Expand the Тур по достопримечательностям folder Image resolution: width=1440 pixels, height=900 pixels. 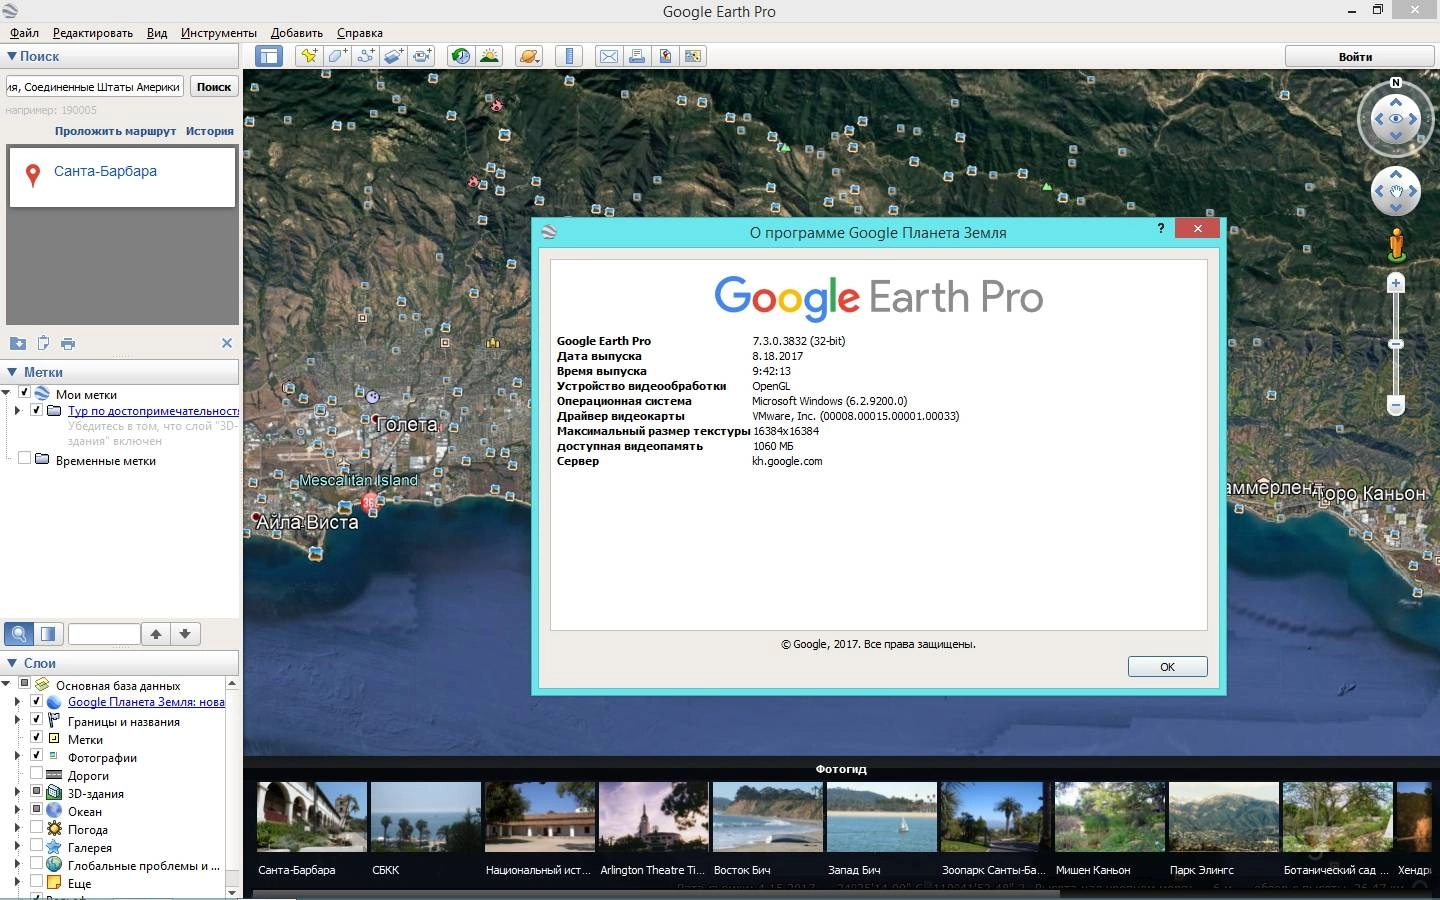pyautogui.click(x=17, y=410)
